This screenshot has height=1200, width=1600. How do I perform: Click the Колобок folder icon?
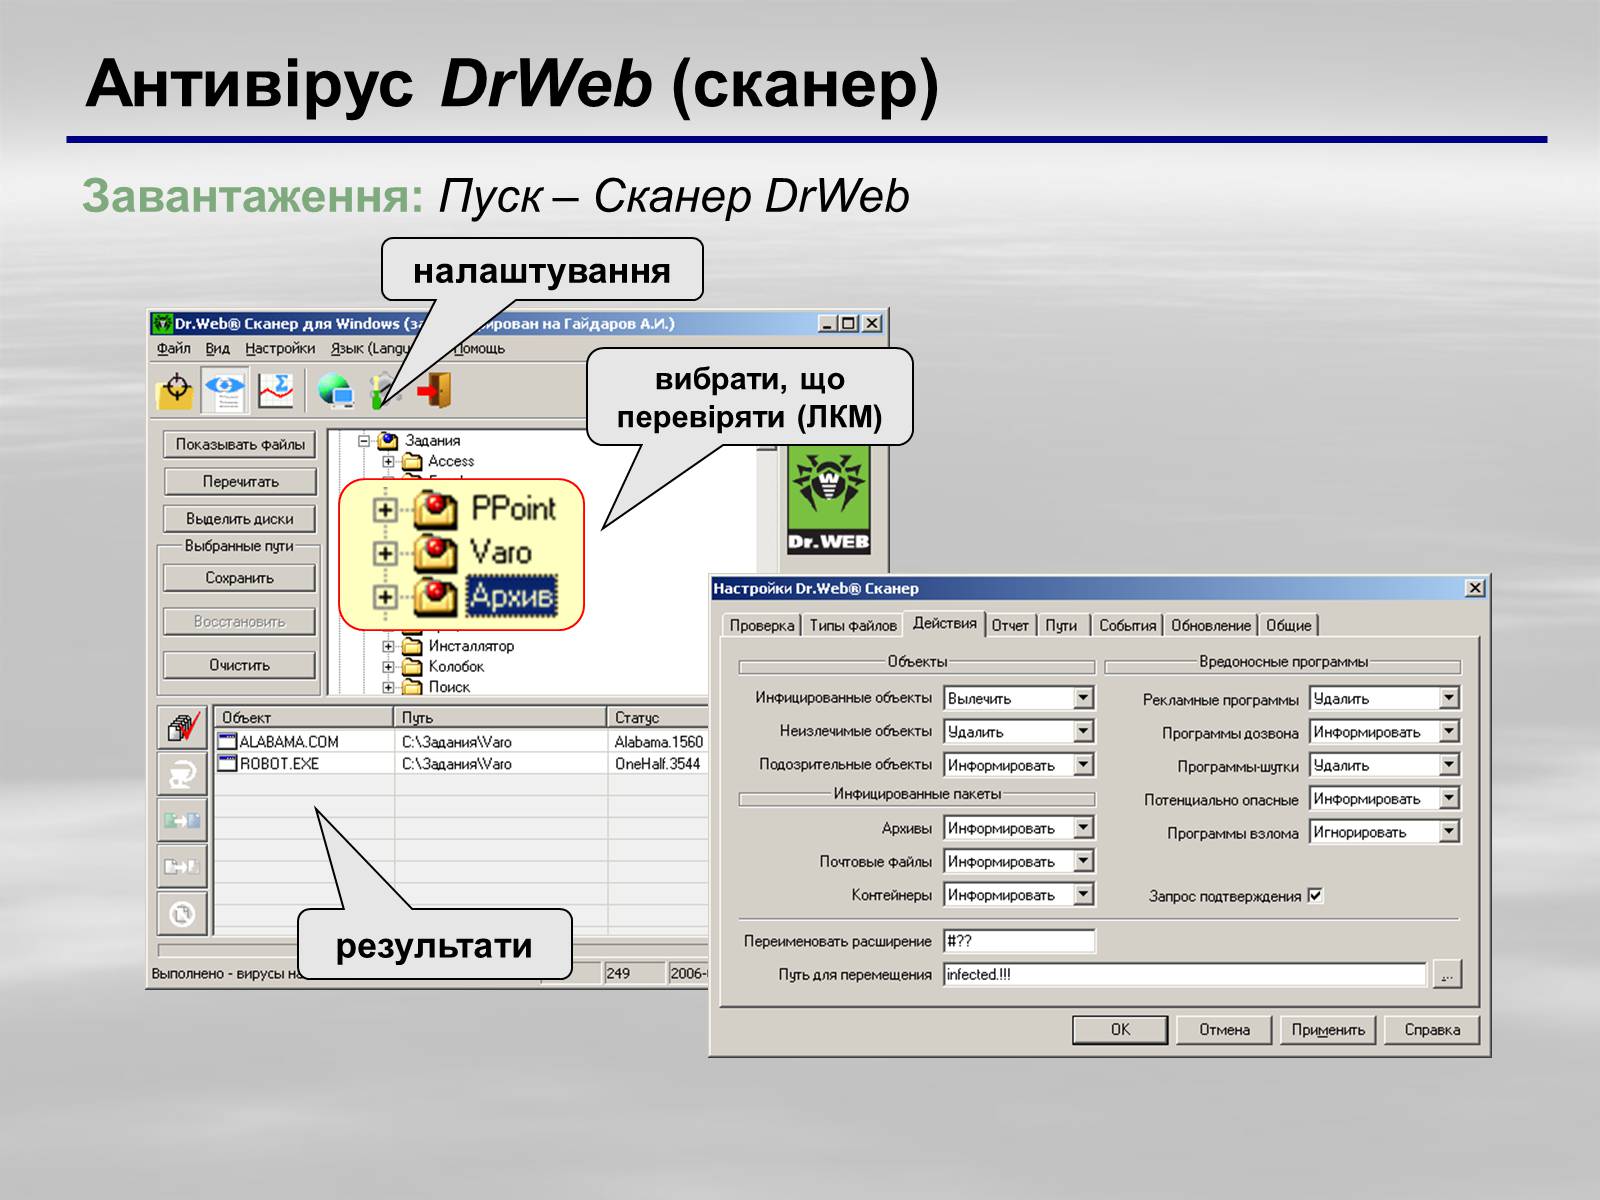coord(412,667)
